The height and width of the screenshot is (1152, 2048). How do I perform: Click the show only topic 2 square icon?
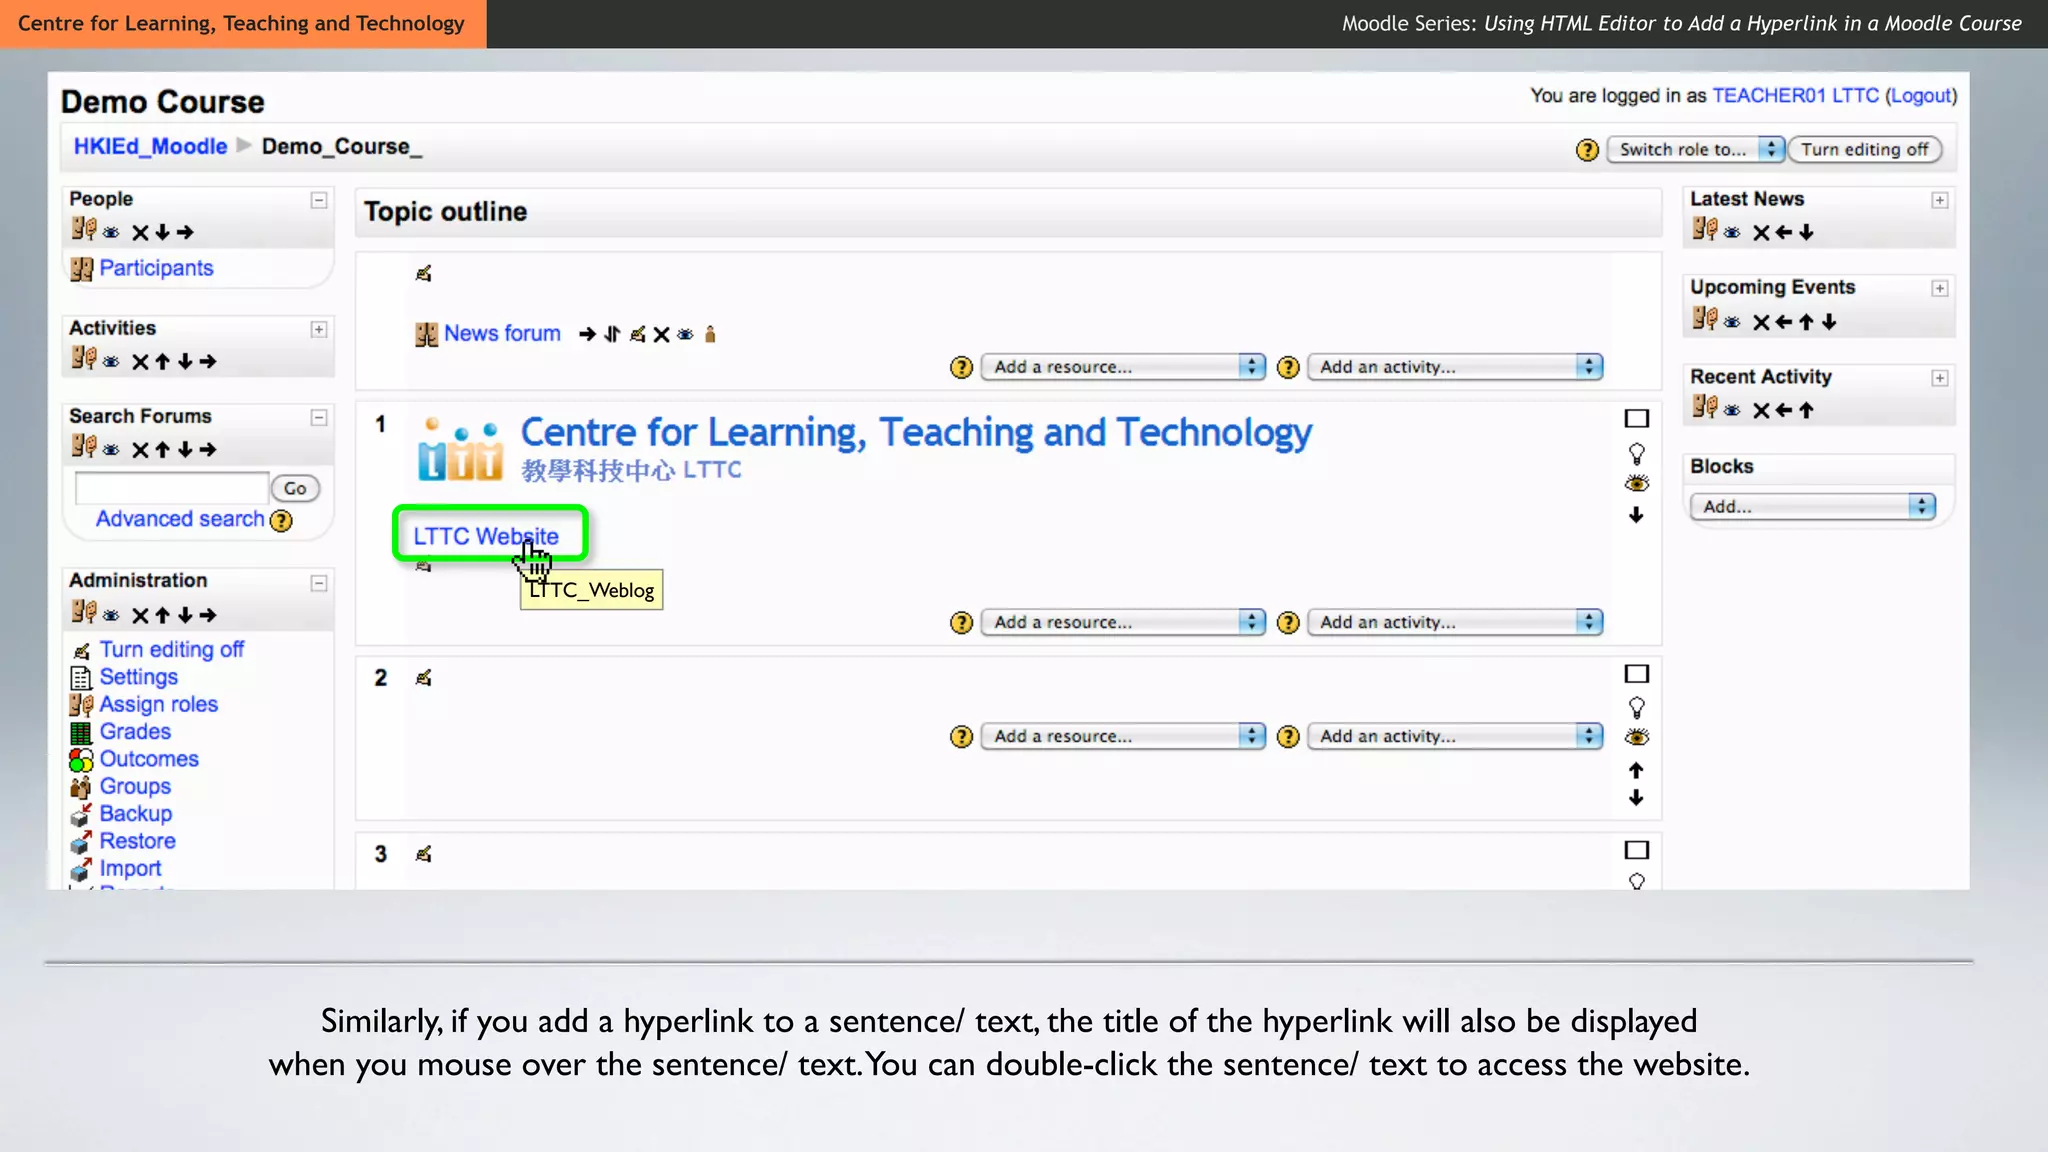coord(1636,674)
